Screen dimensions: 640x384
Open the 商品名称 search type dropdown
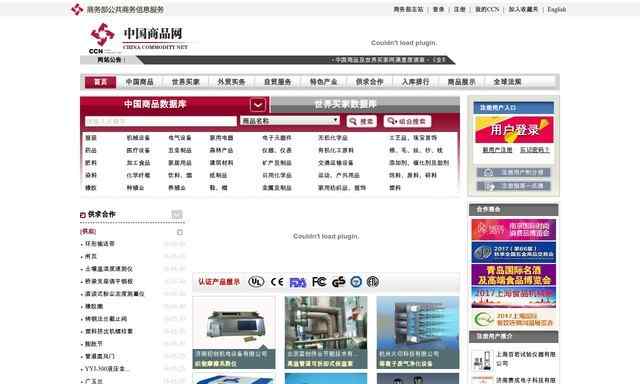coord(290,121)
